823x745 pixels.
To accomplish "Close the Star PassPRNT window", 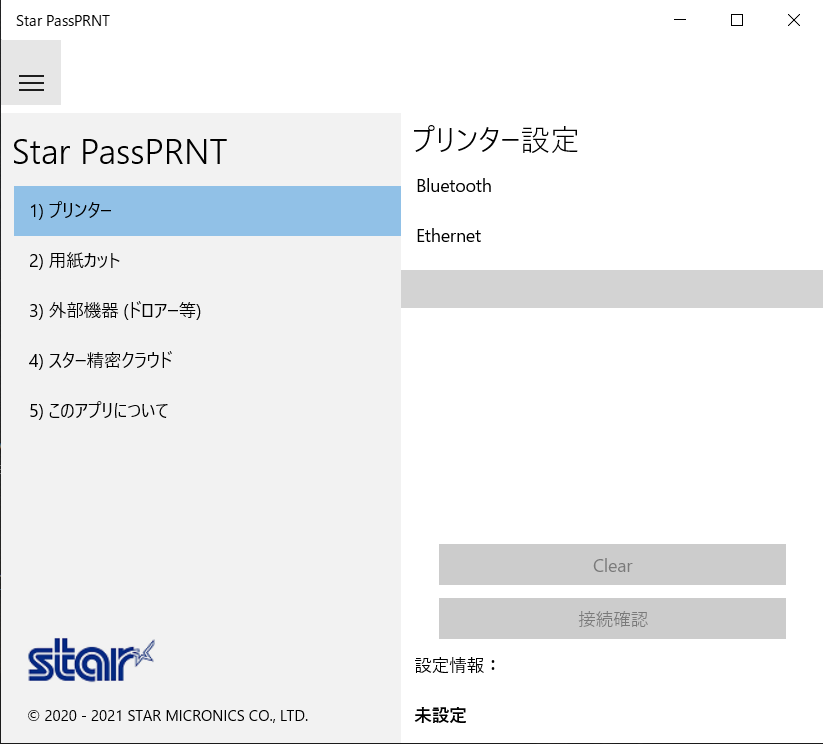I will pos(794,20).
